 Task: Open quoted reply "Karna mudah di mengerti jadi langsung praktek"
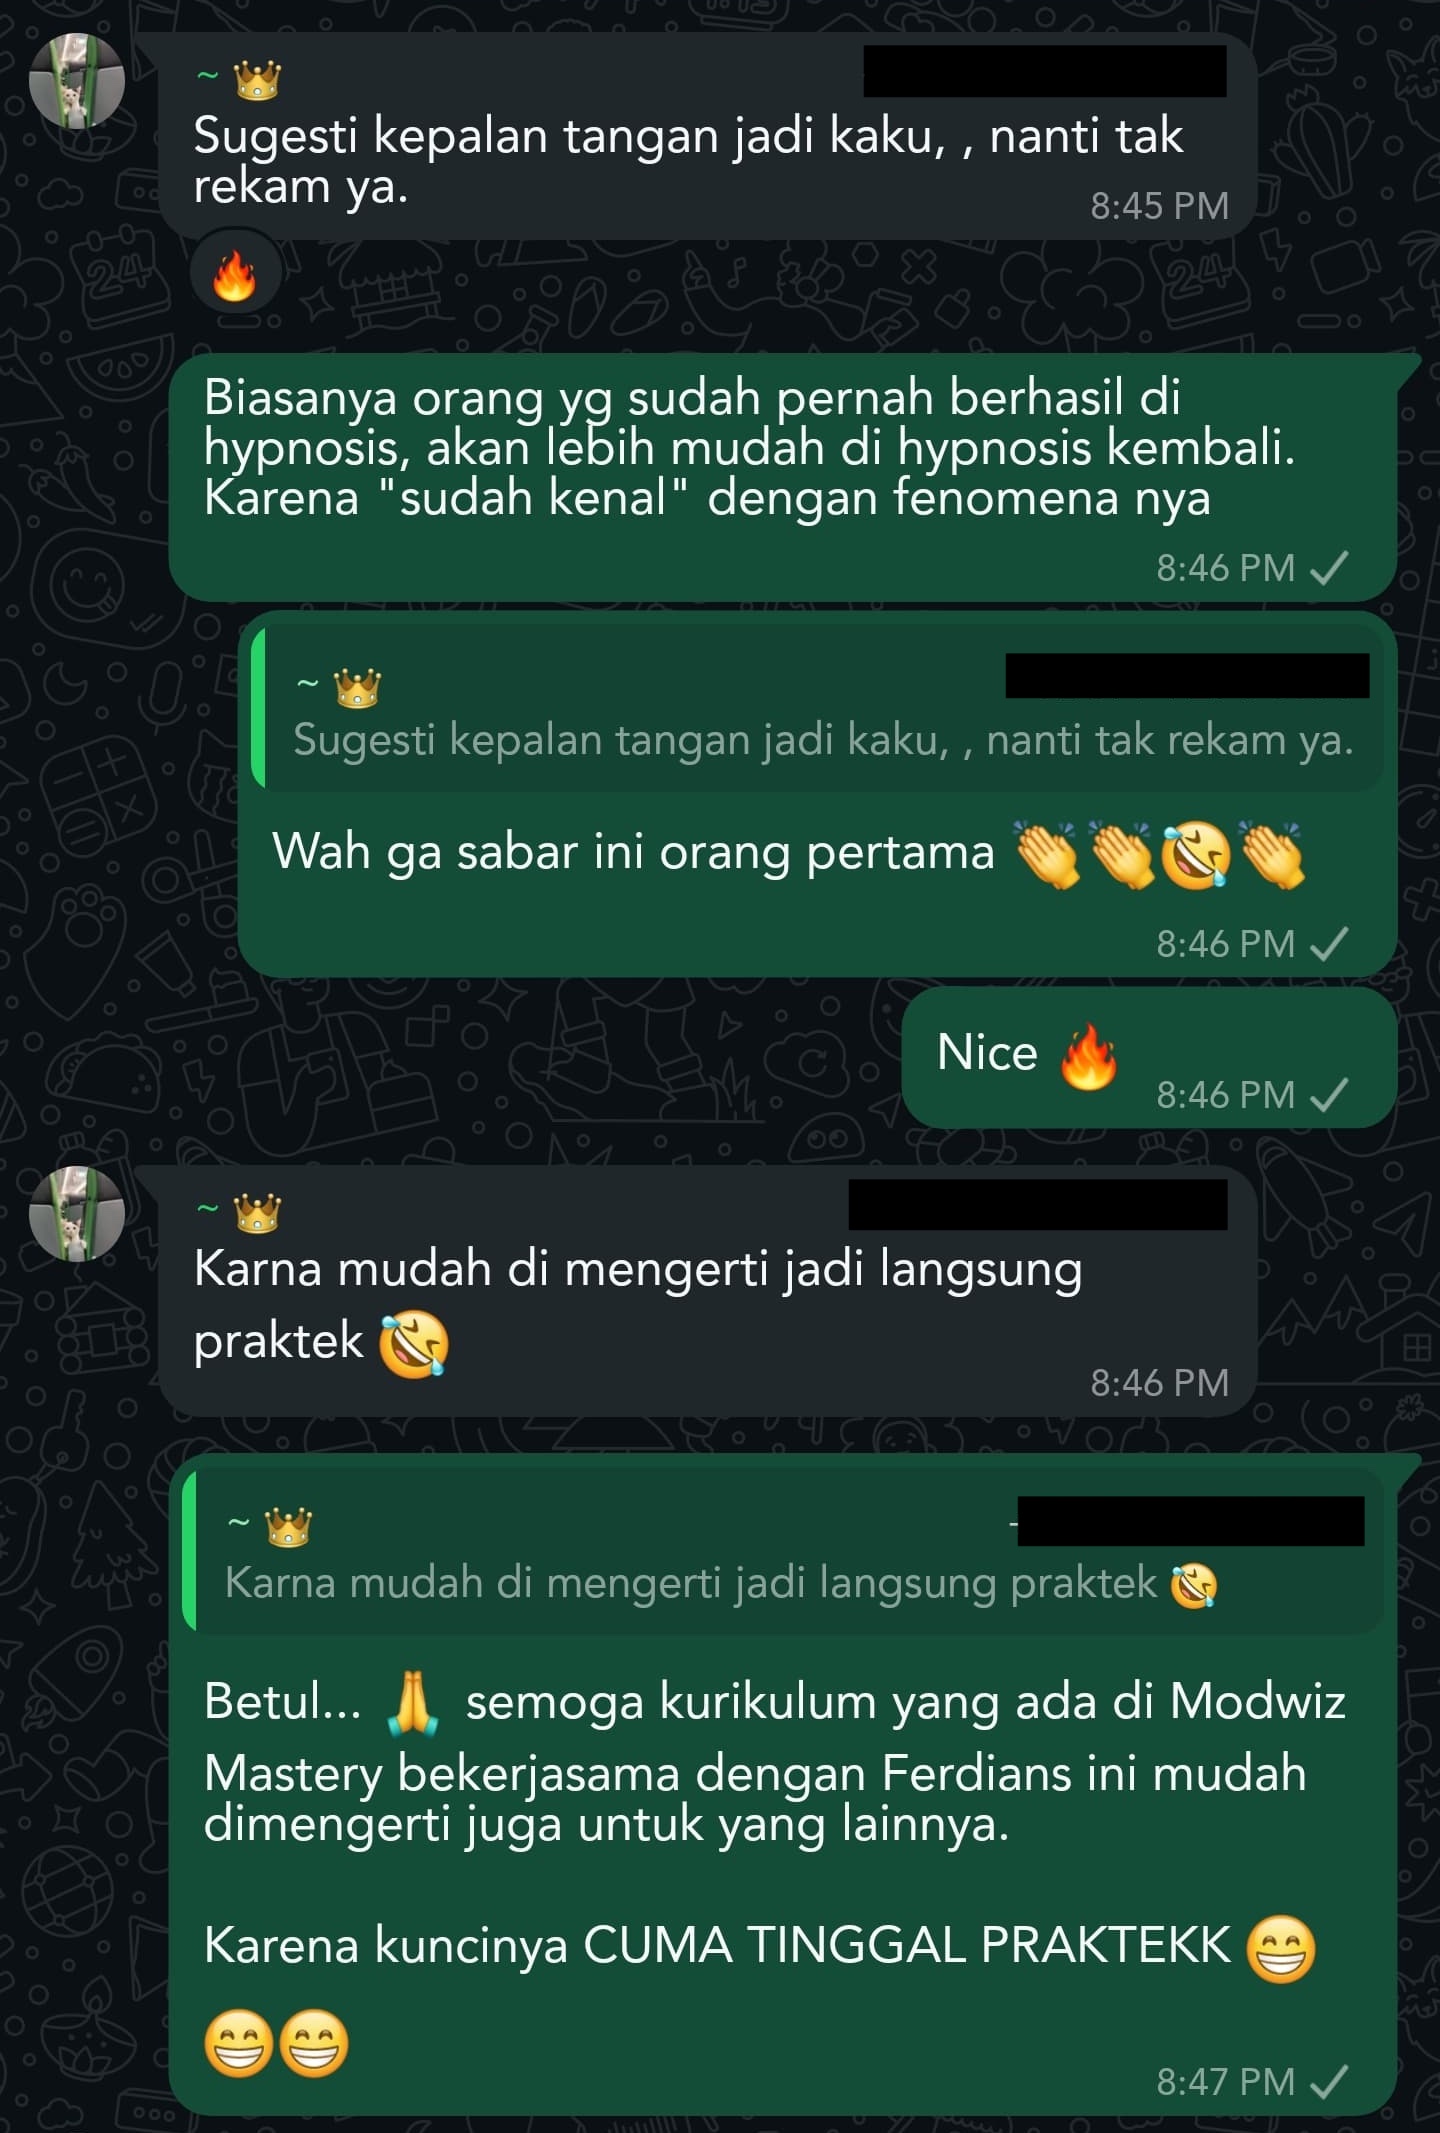point(783,1549)
